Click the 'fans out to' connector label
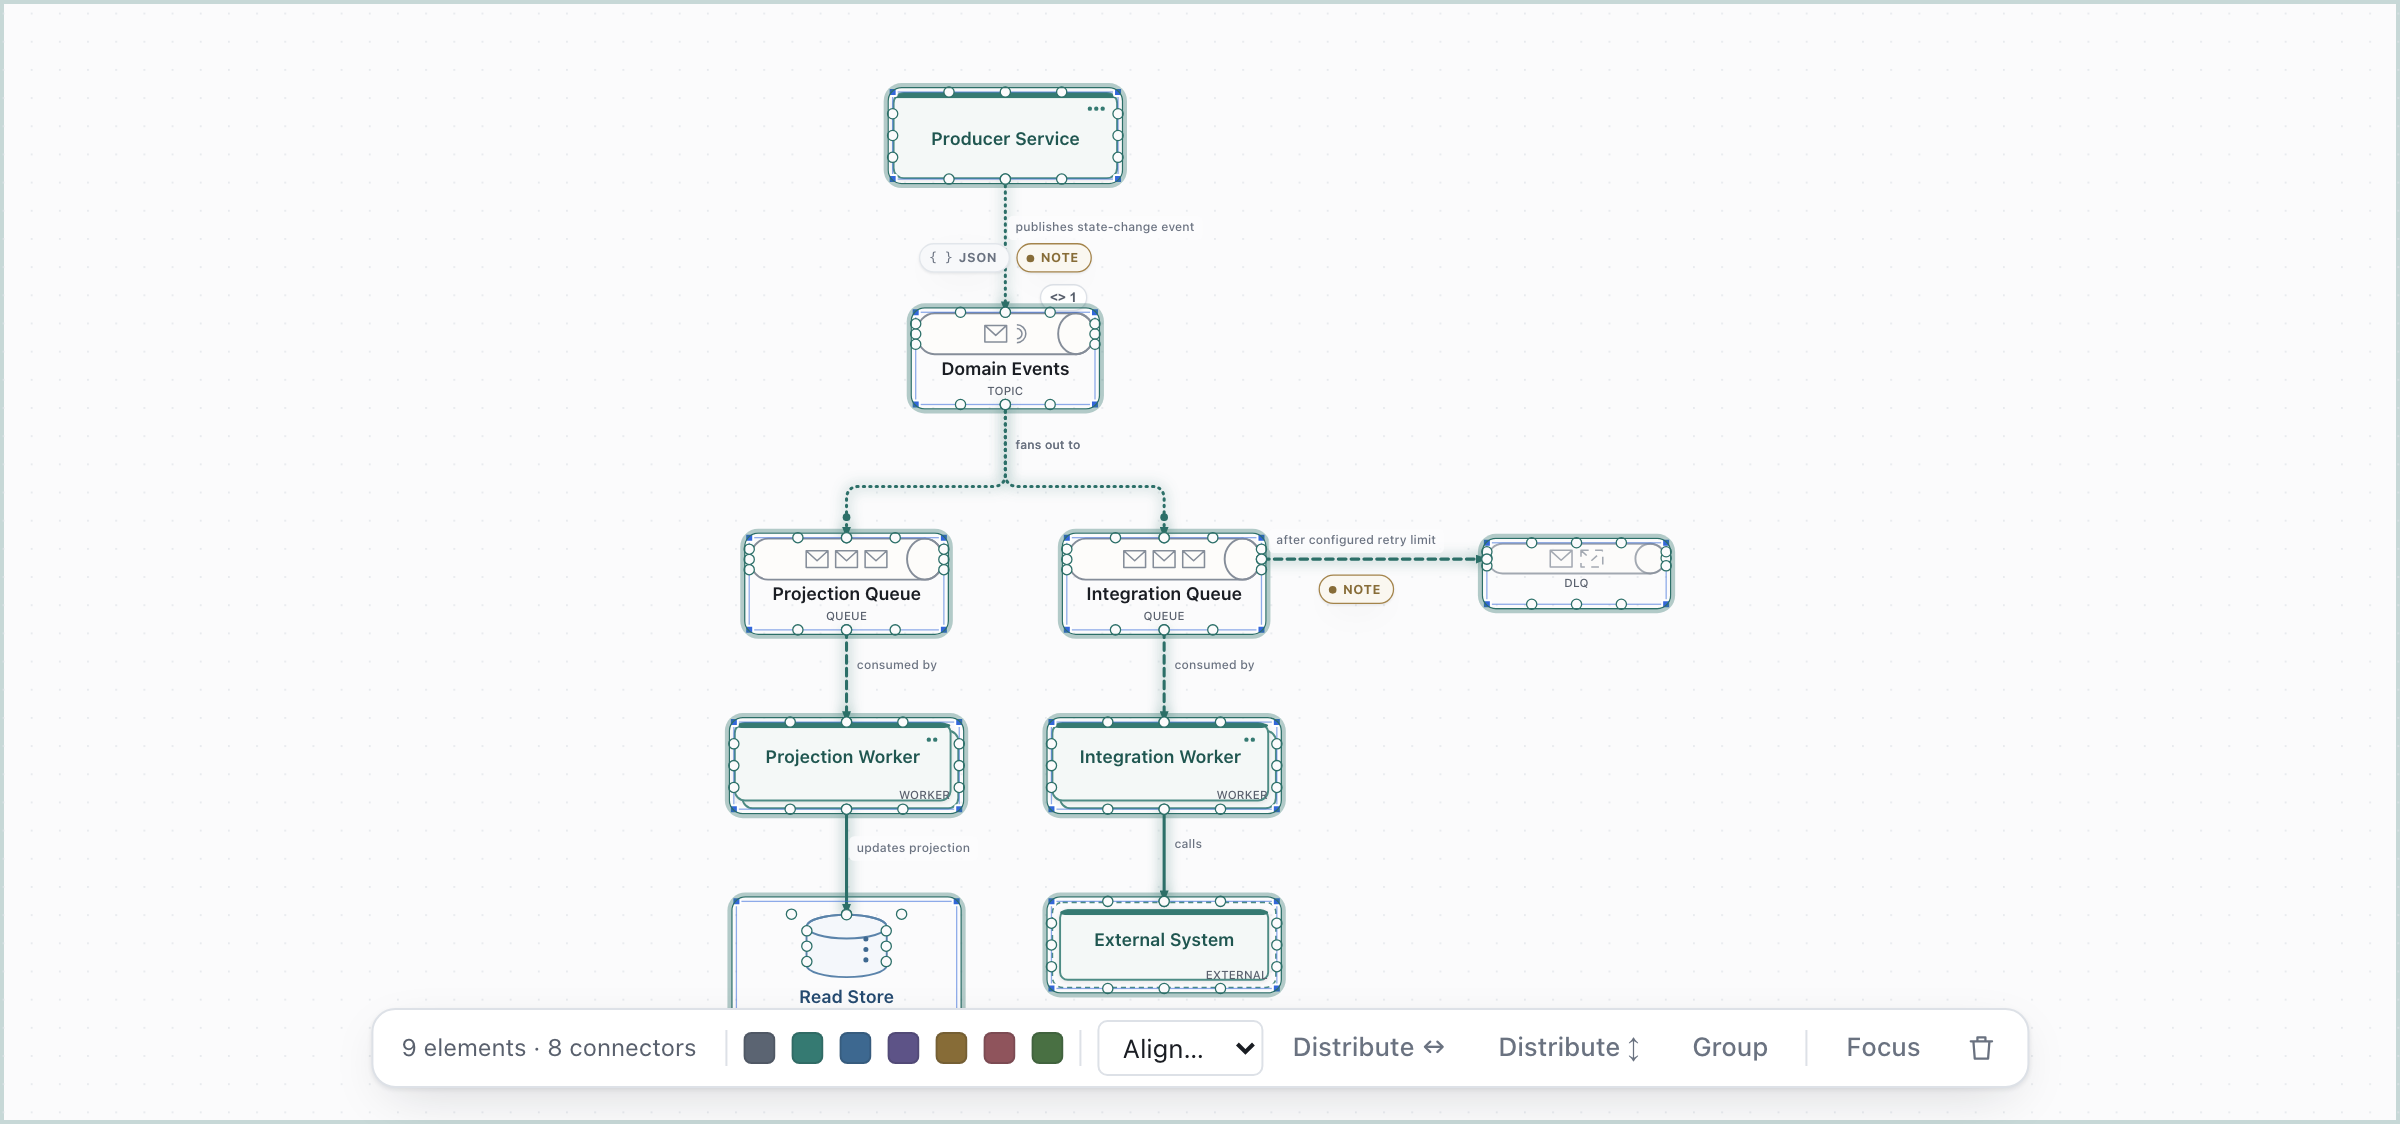Screen dimensions: 2400x1124 1047,445
